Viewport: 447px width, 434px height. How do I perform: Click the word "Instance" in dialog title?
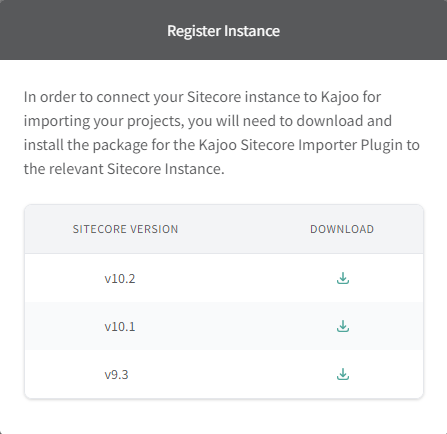tap(252, 31)
